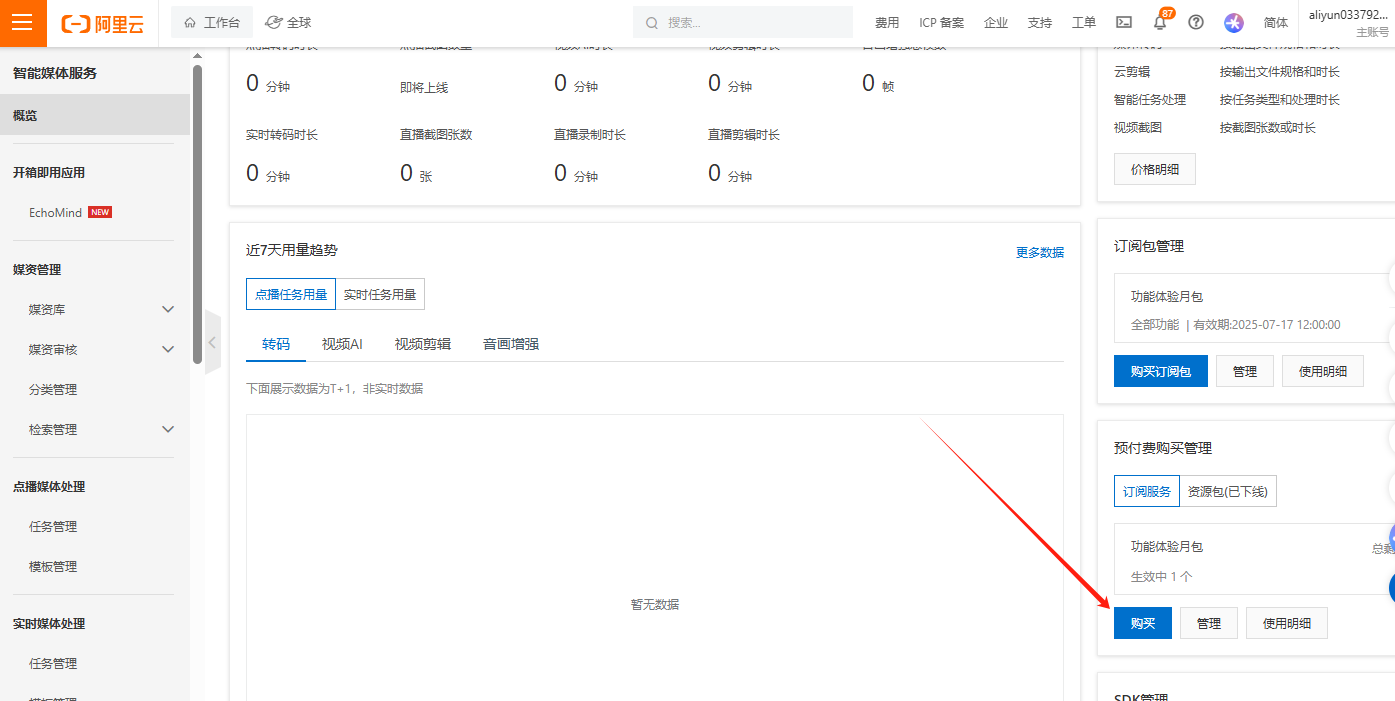This screenshot has height=701, width=1395.
Task: Open the 工作台 home button
Action: [212, 22]
